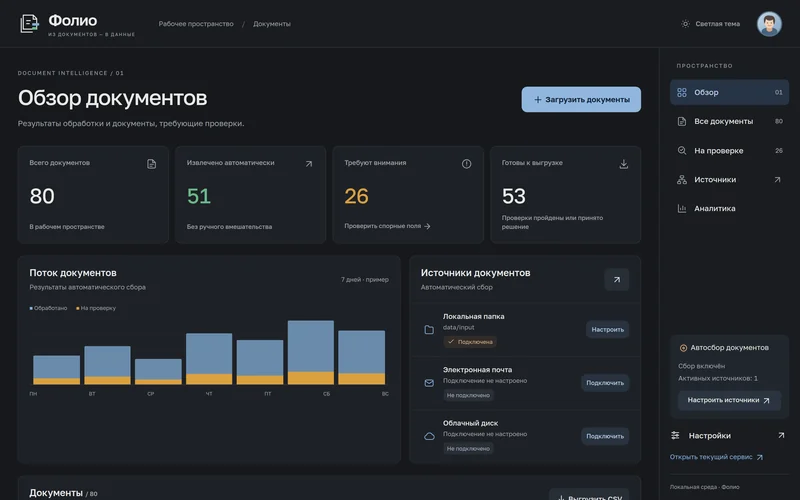This screenshot has height=500, width=800.
Task: Click the data/input path text
Action: click(459, 328)
